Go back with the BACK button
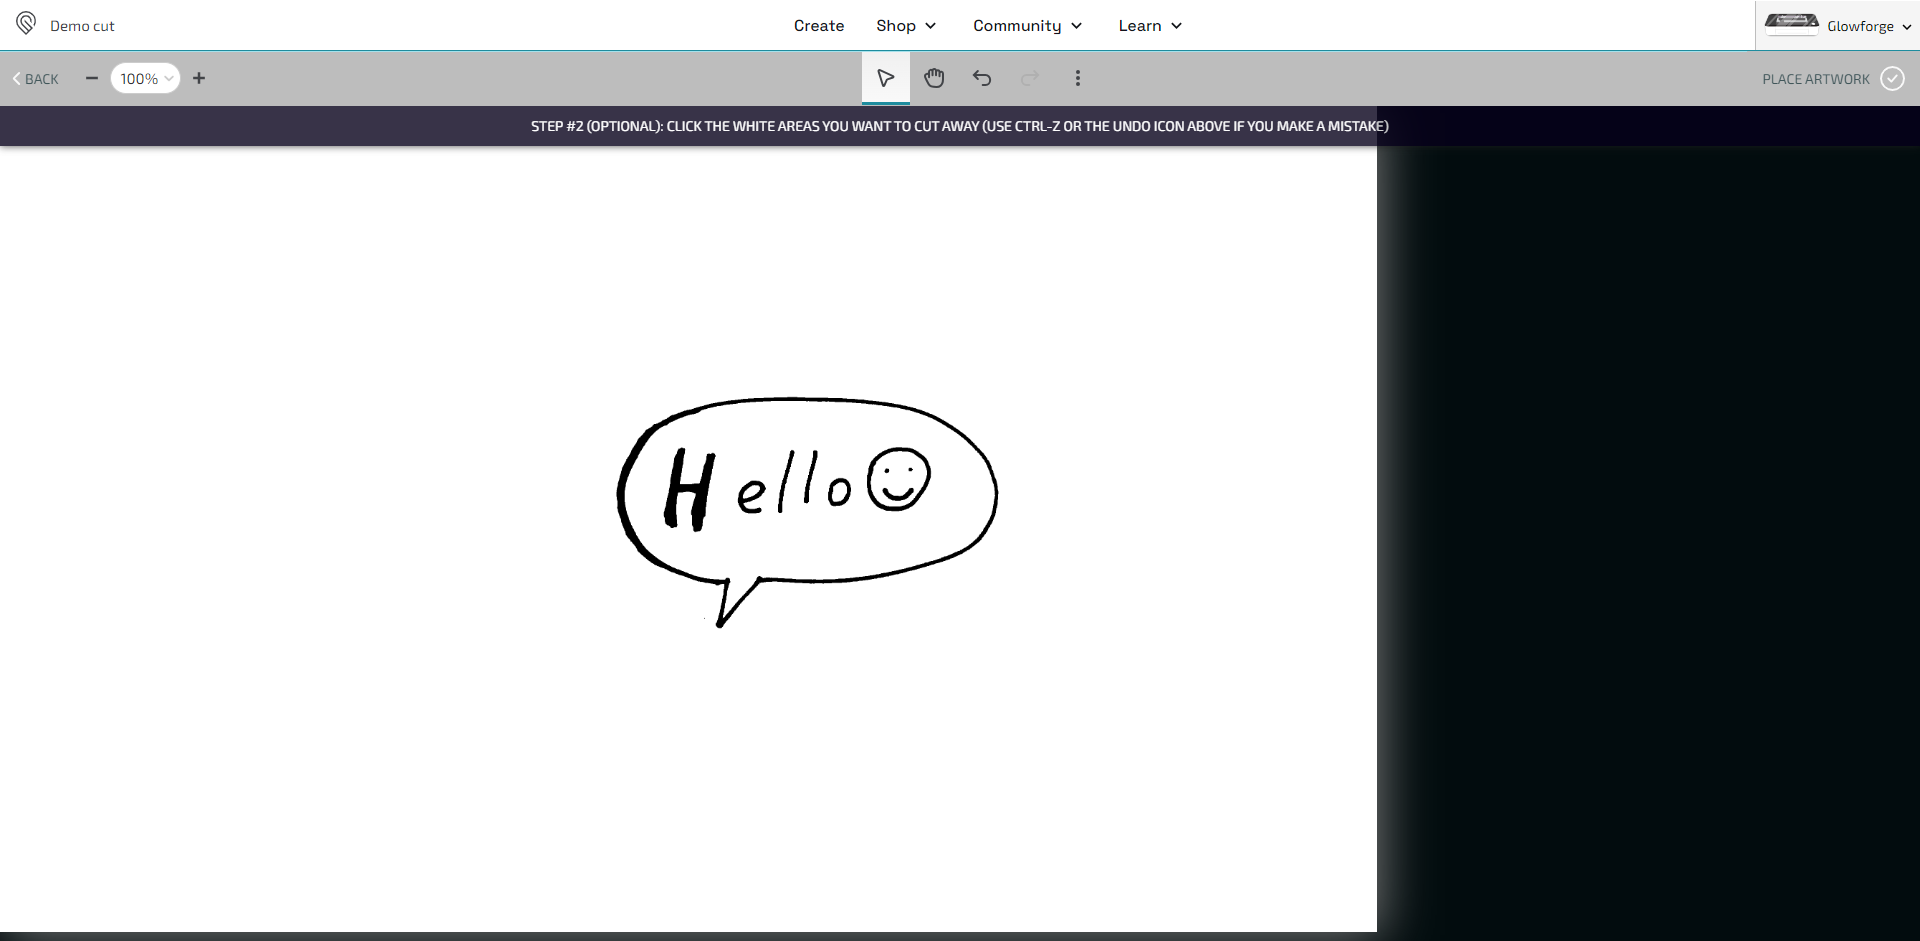This screenshot has width=1920, height=941. coord(36,79)
